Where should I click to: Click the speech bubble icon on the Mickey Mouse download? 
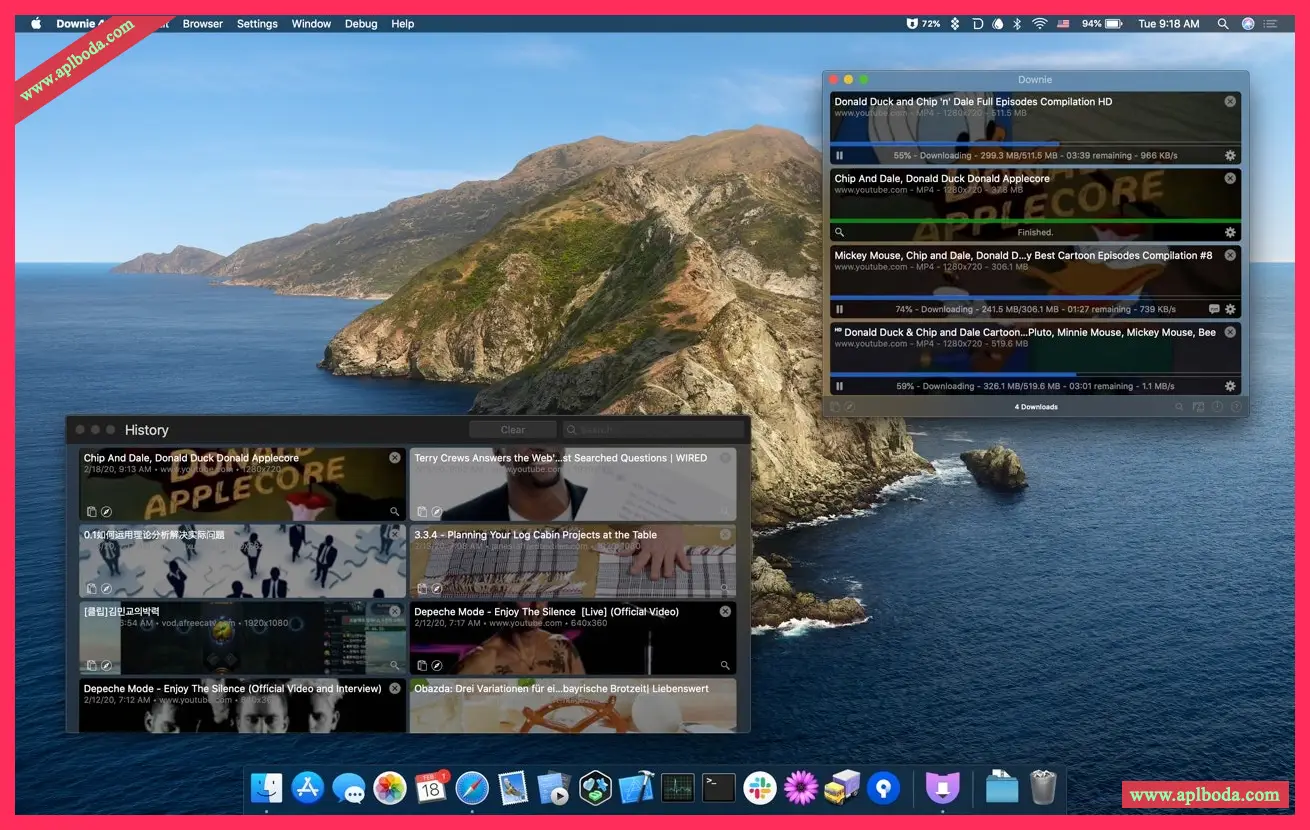click(1214, 309)
